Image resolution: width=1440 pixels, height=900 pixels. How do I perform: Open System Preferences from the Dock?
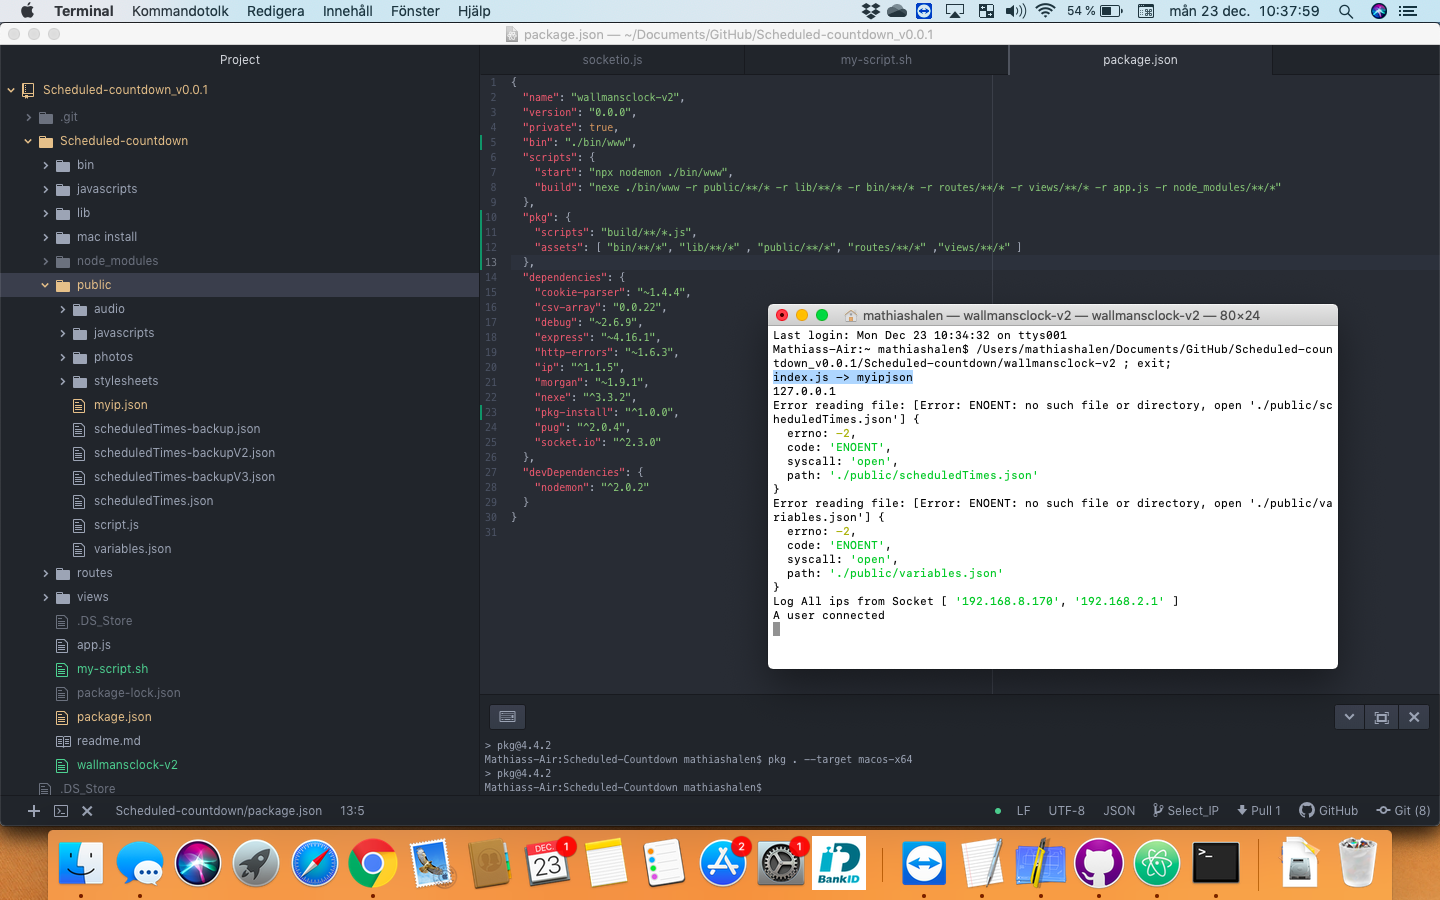780,863
